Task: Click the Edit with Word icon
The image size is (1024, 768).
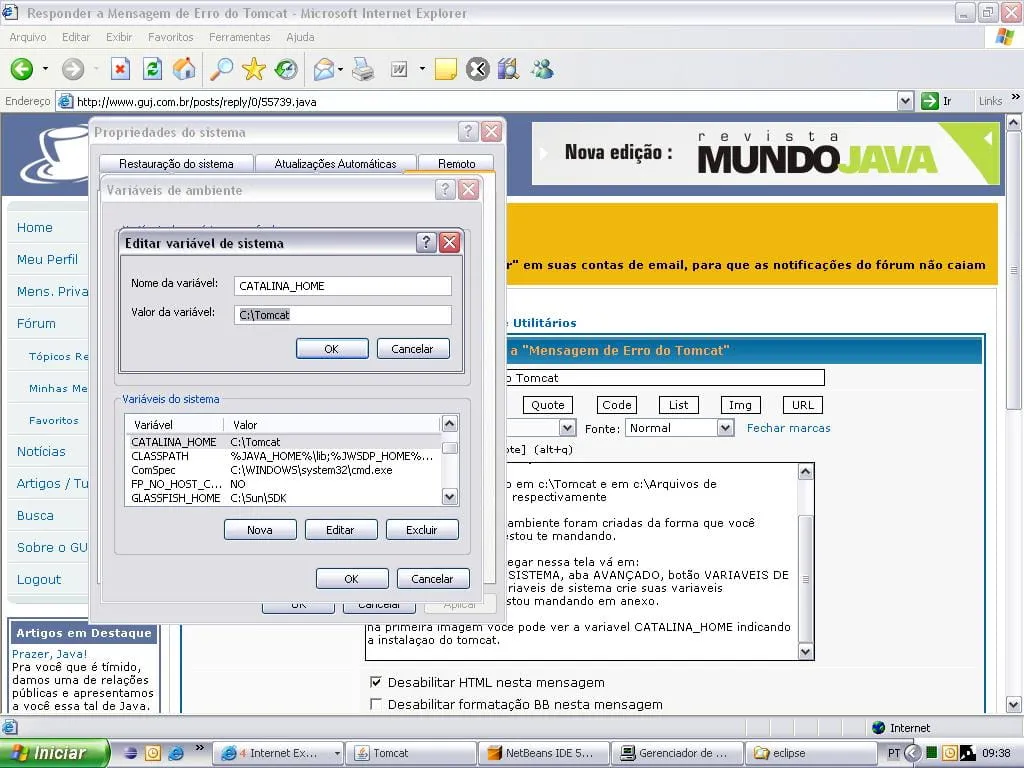Action: pos(398,69)
